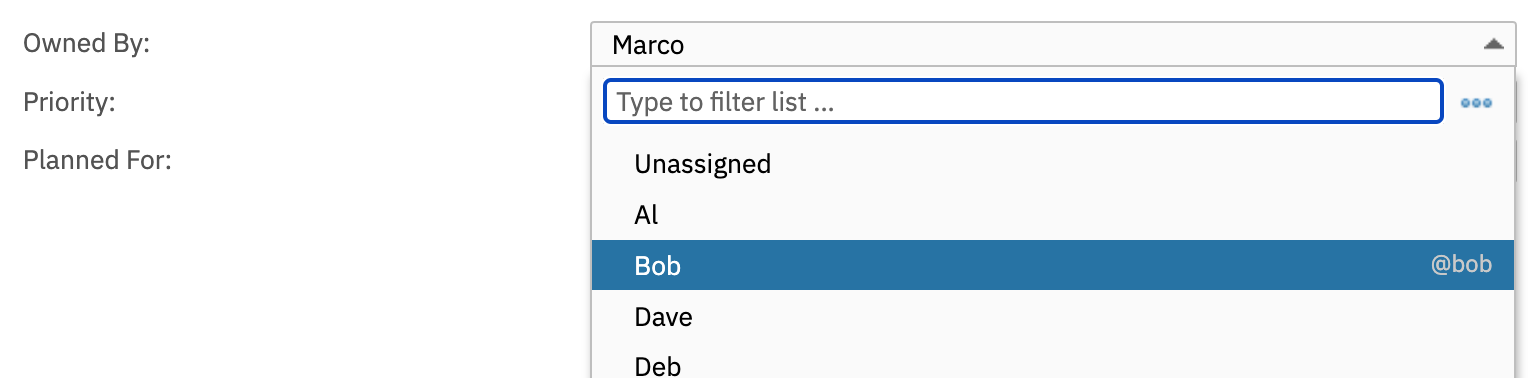The height and width of the screenshot is (378, 1528).
Task: Click the Priority field label
Action: [x=70, y=101]
